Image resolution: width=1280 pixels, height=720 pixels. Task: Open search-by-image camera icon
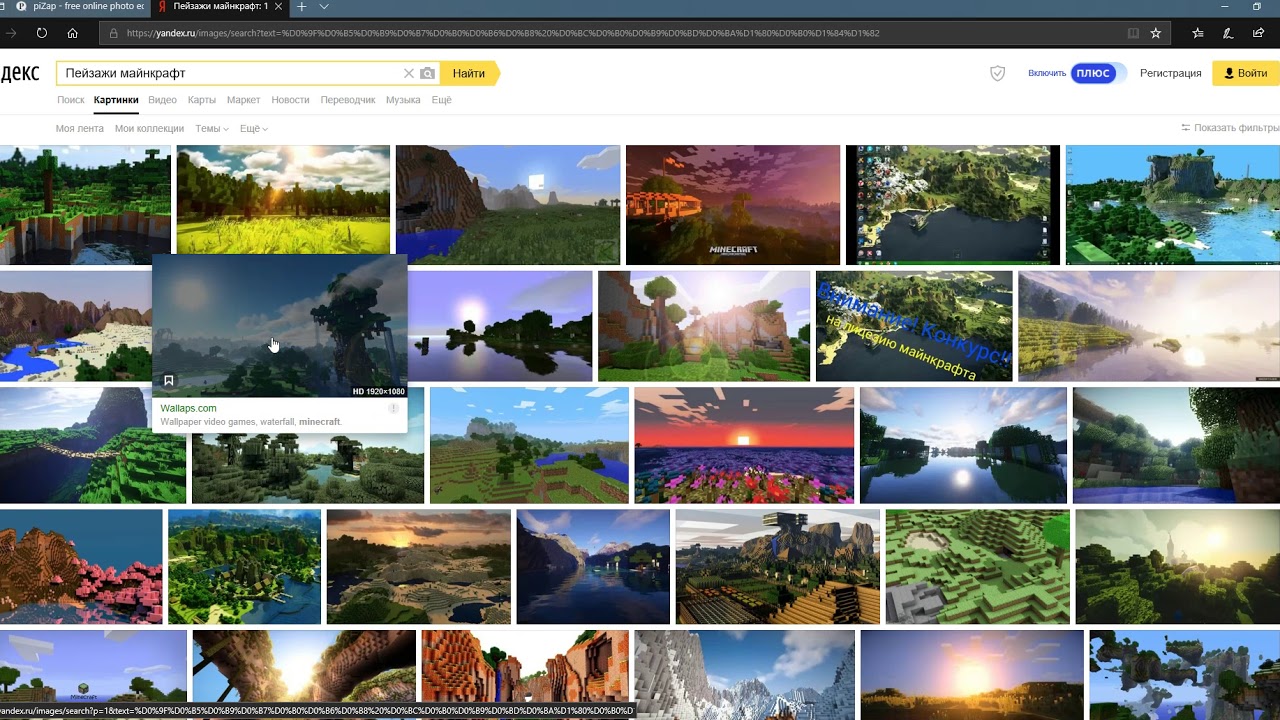tap(428, 73)
